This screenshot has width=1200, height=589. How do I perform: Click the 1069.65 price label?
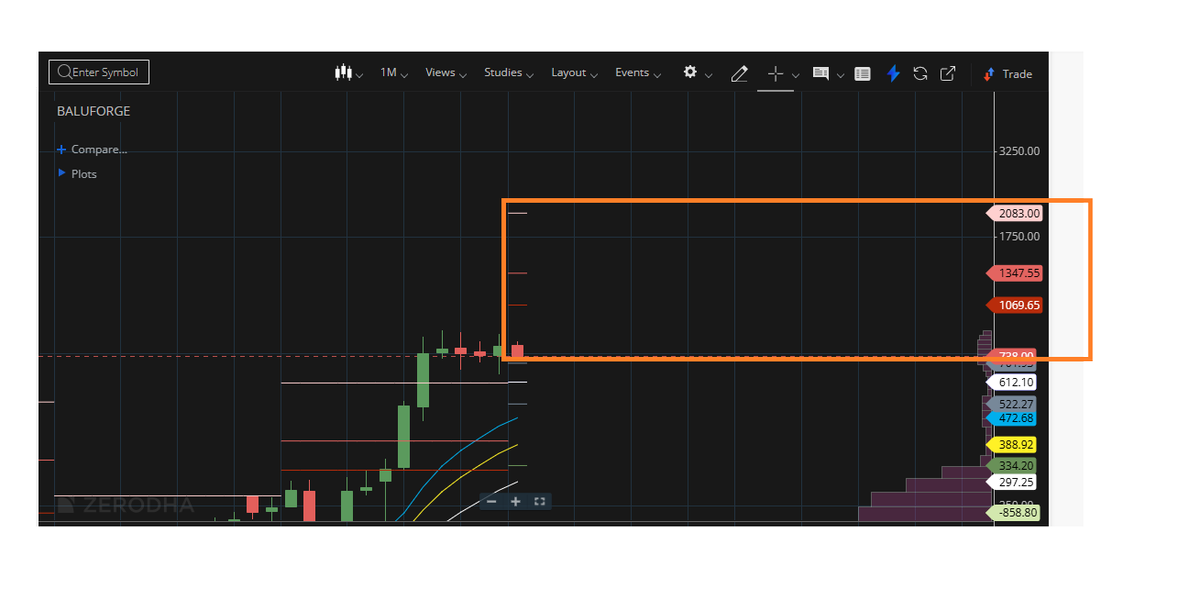tap(1015, 305)
